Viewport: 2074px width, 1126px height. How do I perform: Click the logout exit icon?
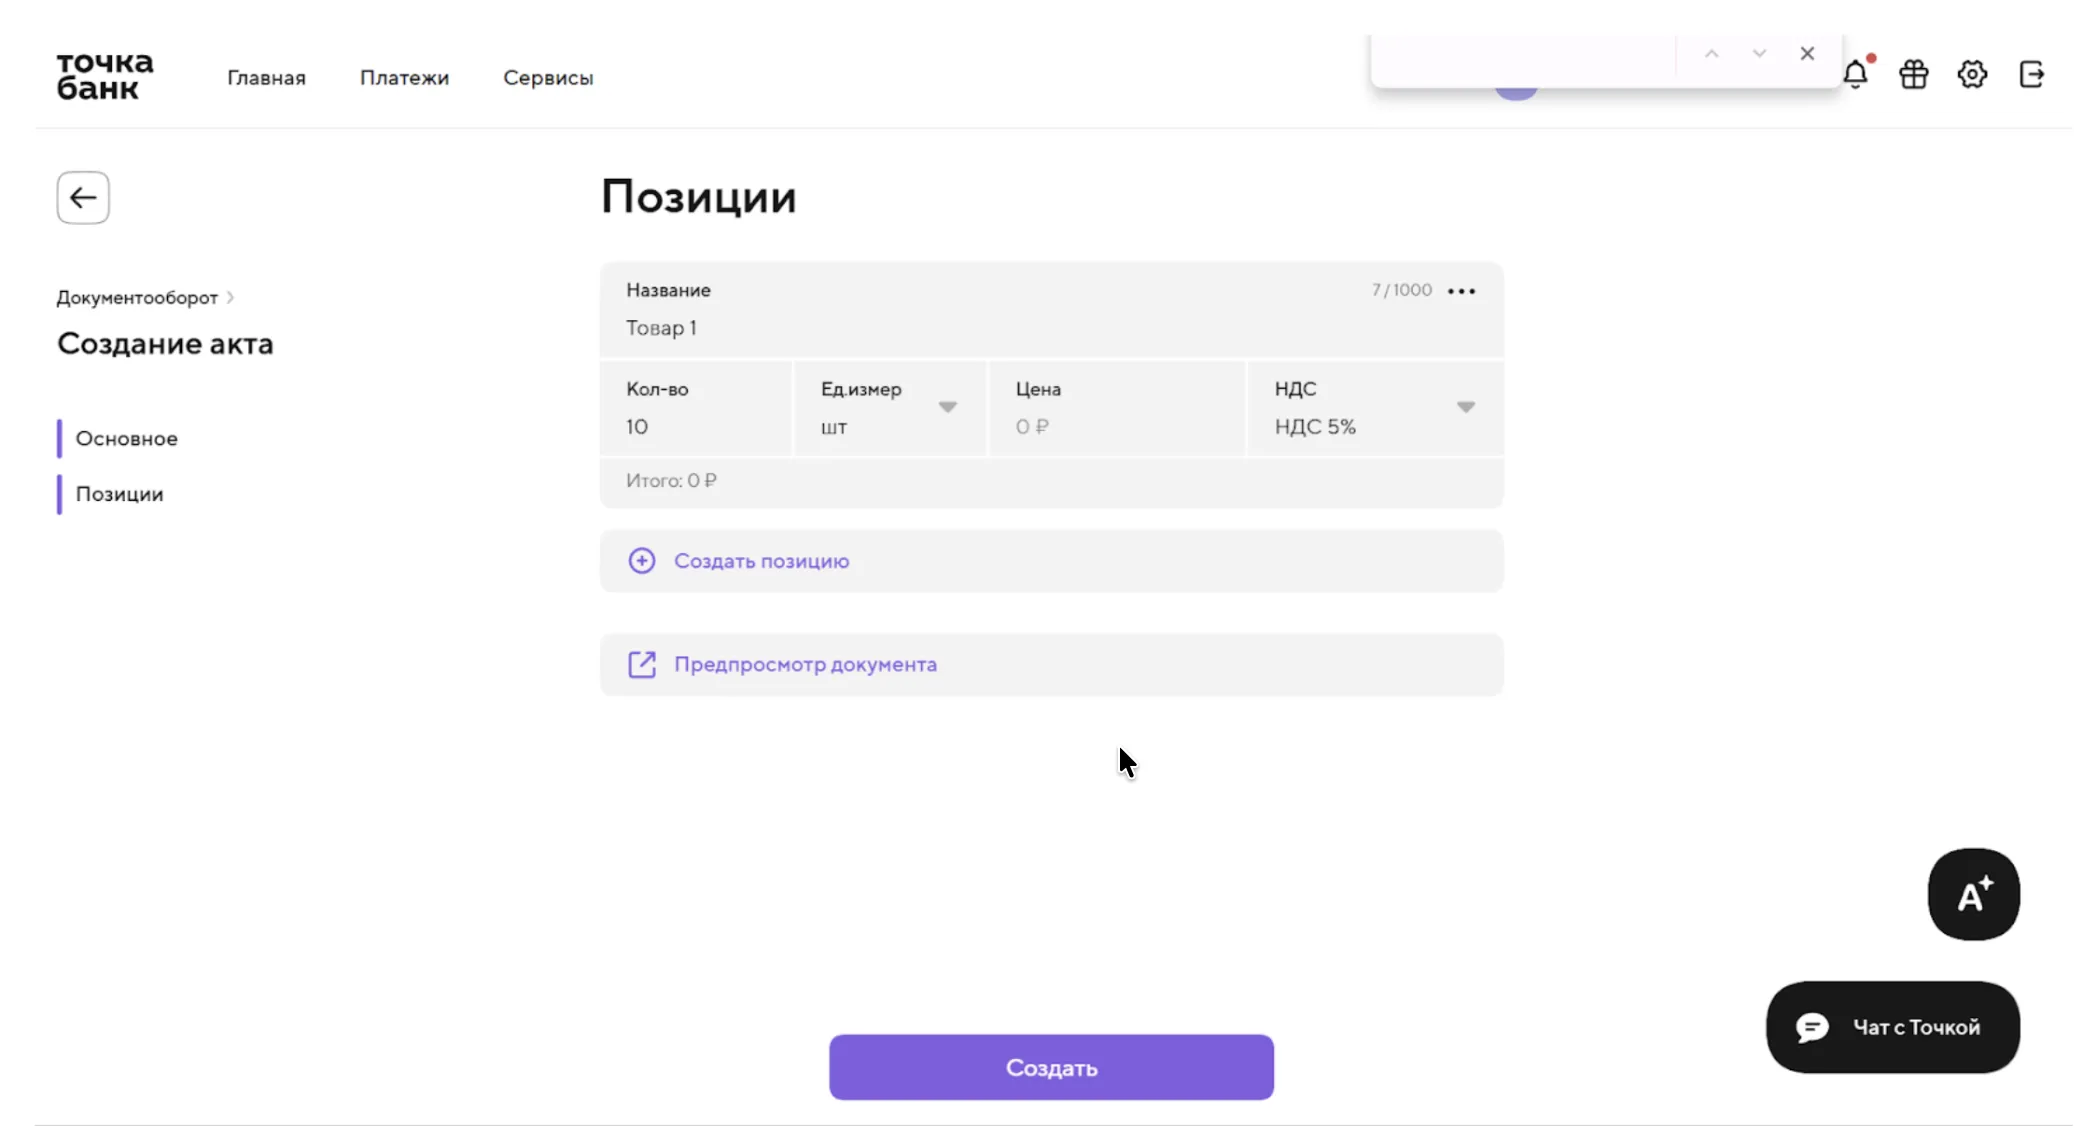(2031, 75)
